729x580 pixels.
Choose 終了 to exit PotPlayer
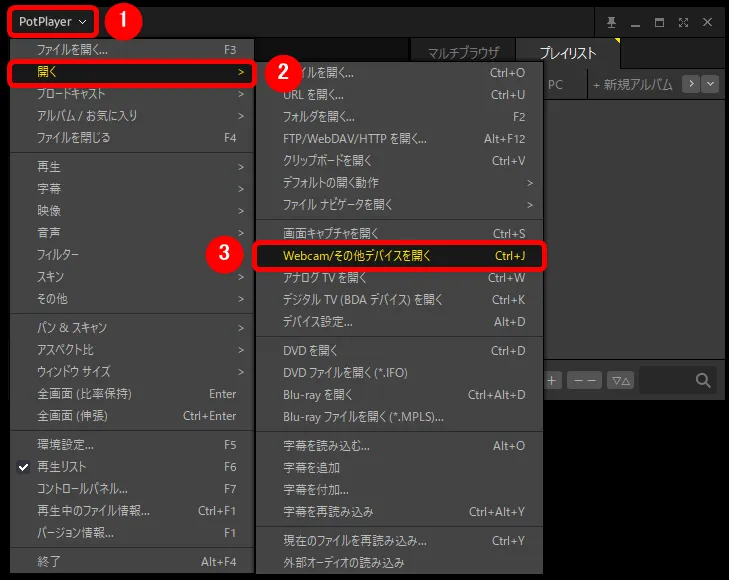(x=132, y=561)
